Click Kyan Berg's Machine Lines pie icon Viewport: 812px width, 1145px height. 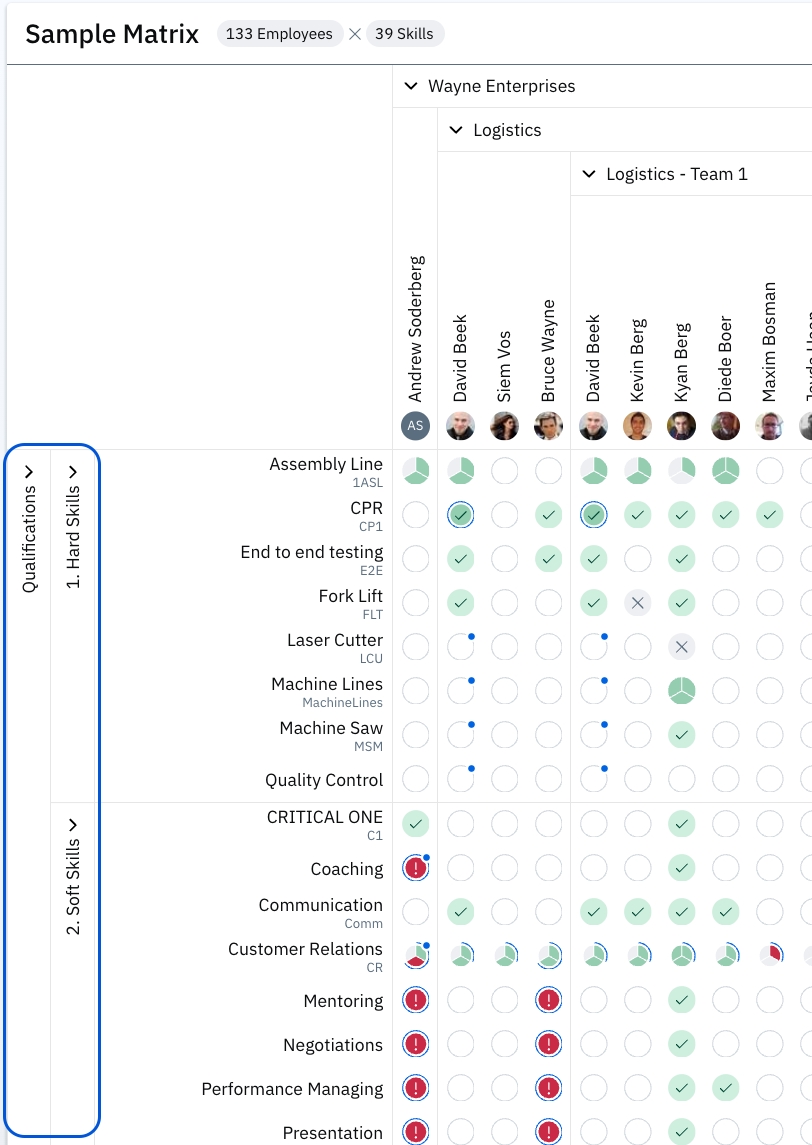pyautogui.click(x=681, y=691)
